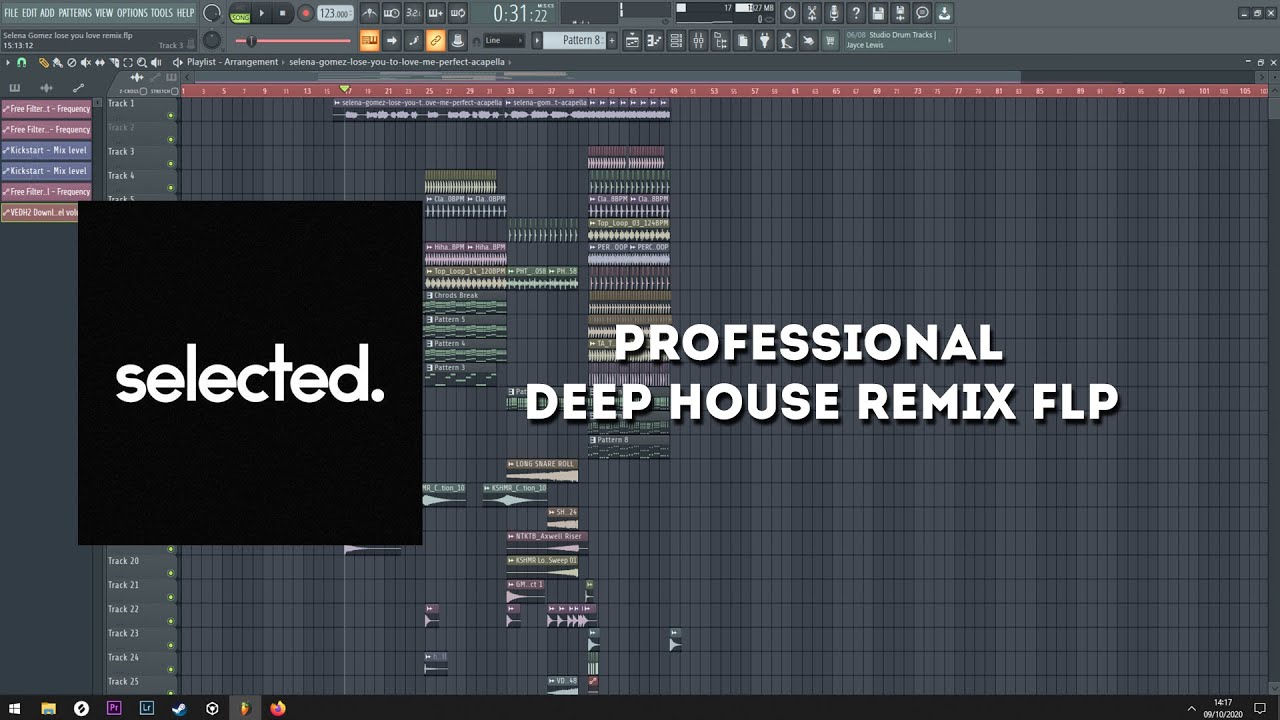This screenshot has width=1280, height=720.
Task: Click the one-click audio recording microphone
Action: click(833, 13)
